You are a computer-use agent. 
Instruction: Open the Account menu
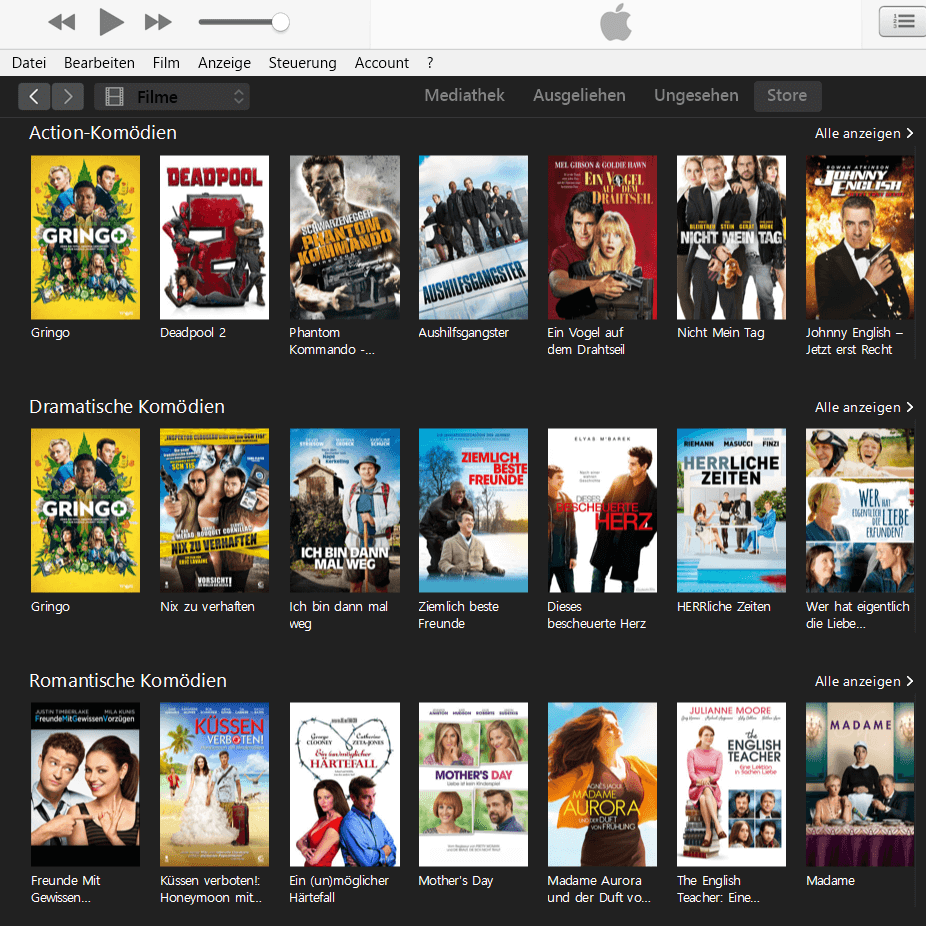coord(382,63)
